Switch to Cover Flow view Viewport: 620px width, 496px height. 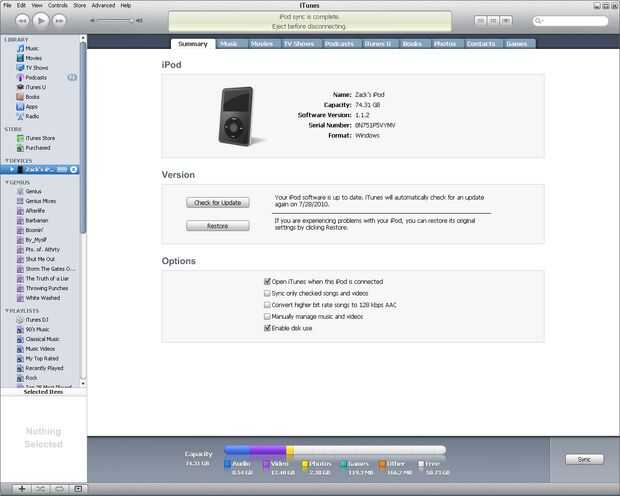tap(506, 20)
